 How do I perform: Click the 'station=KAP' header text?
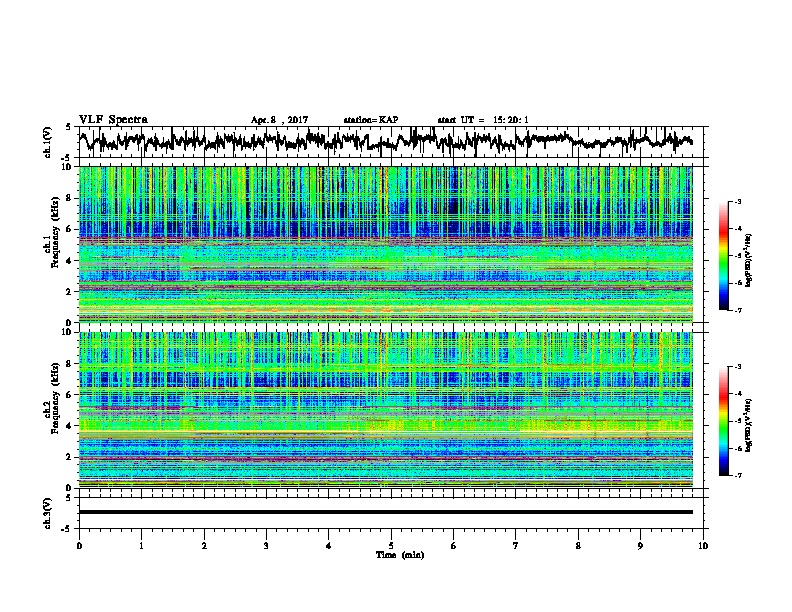click(371, 120)
